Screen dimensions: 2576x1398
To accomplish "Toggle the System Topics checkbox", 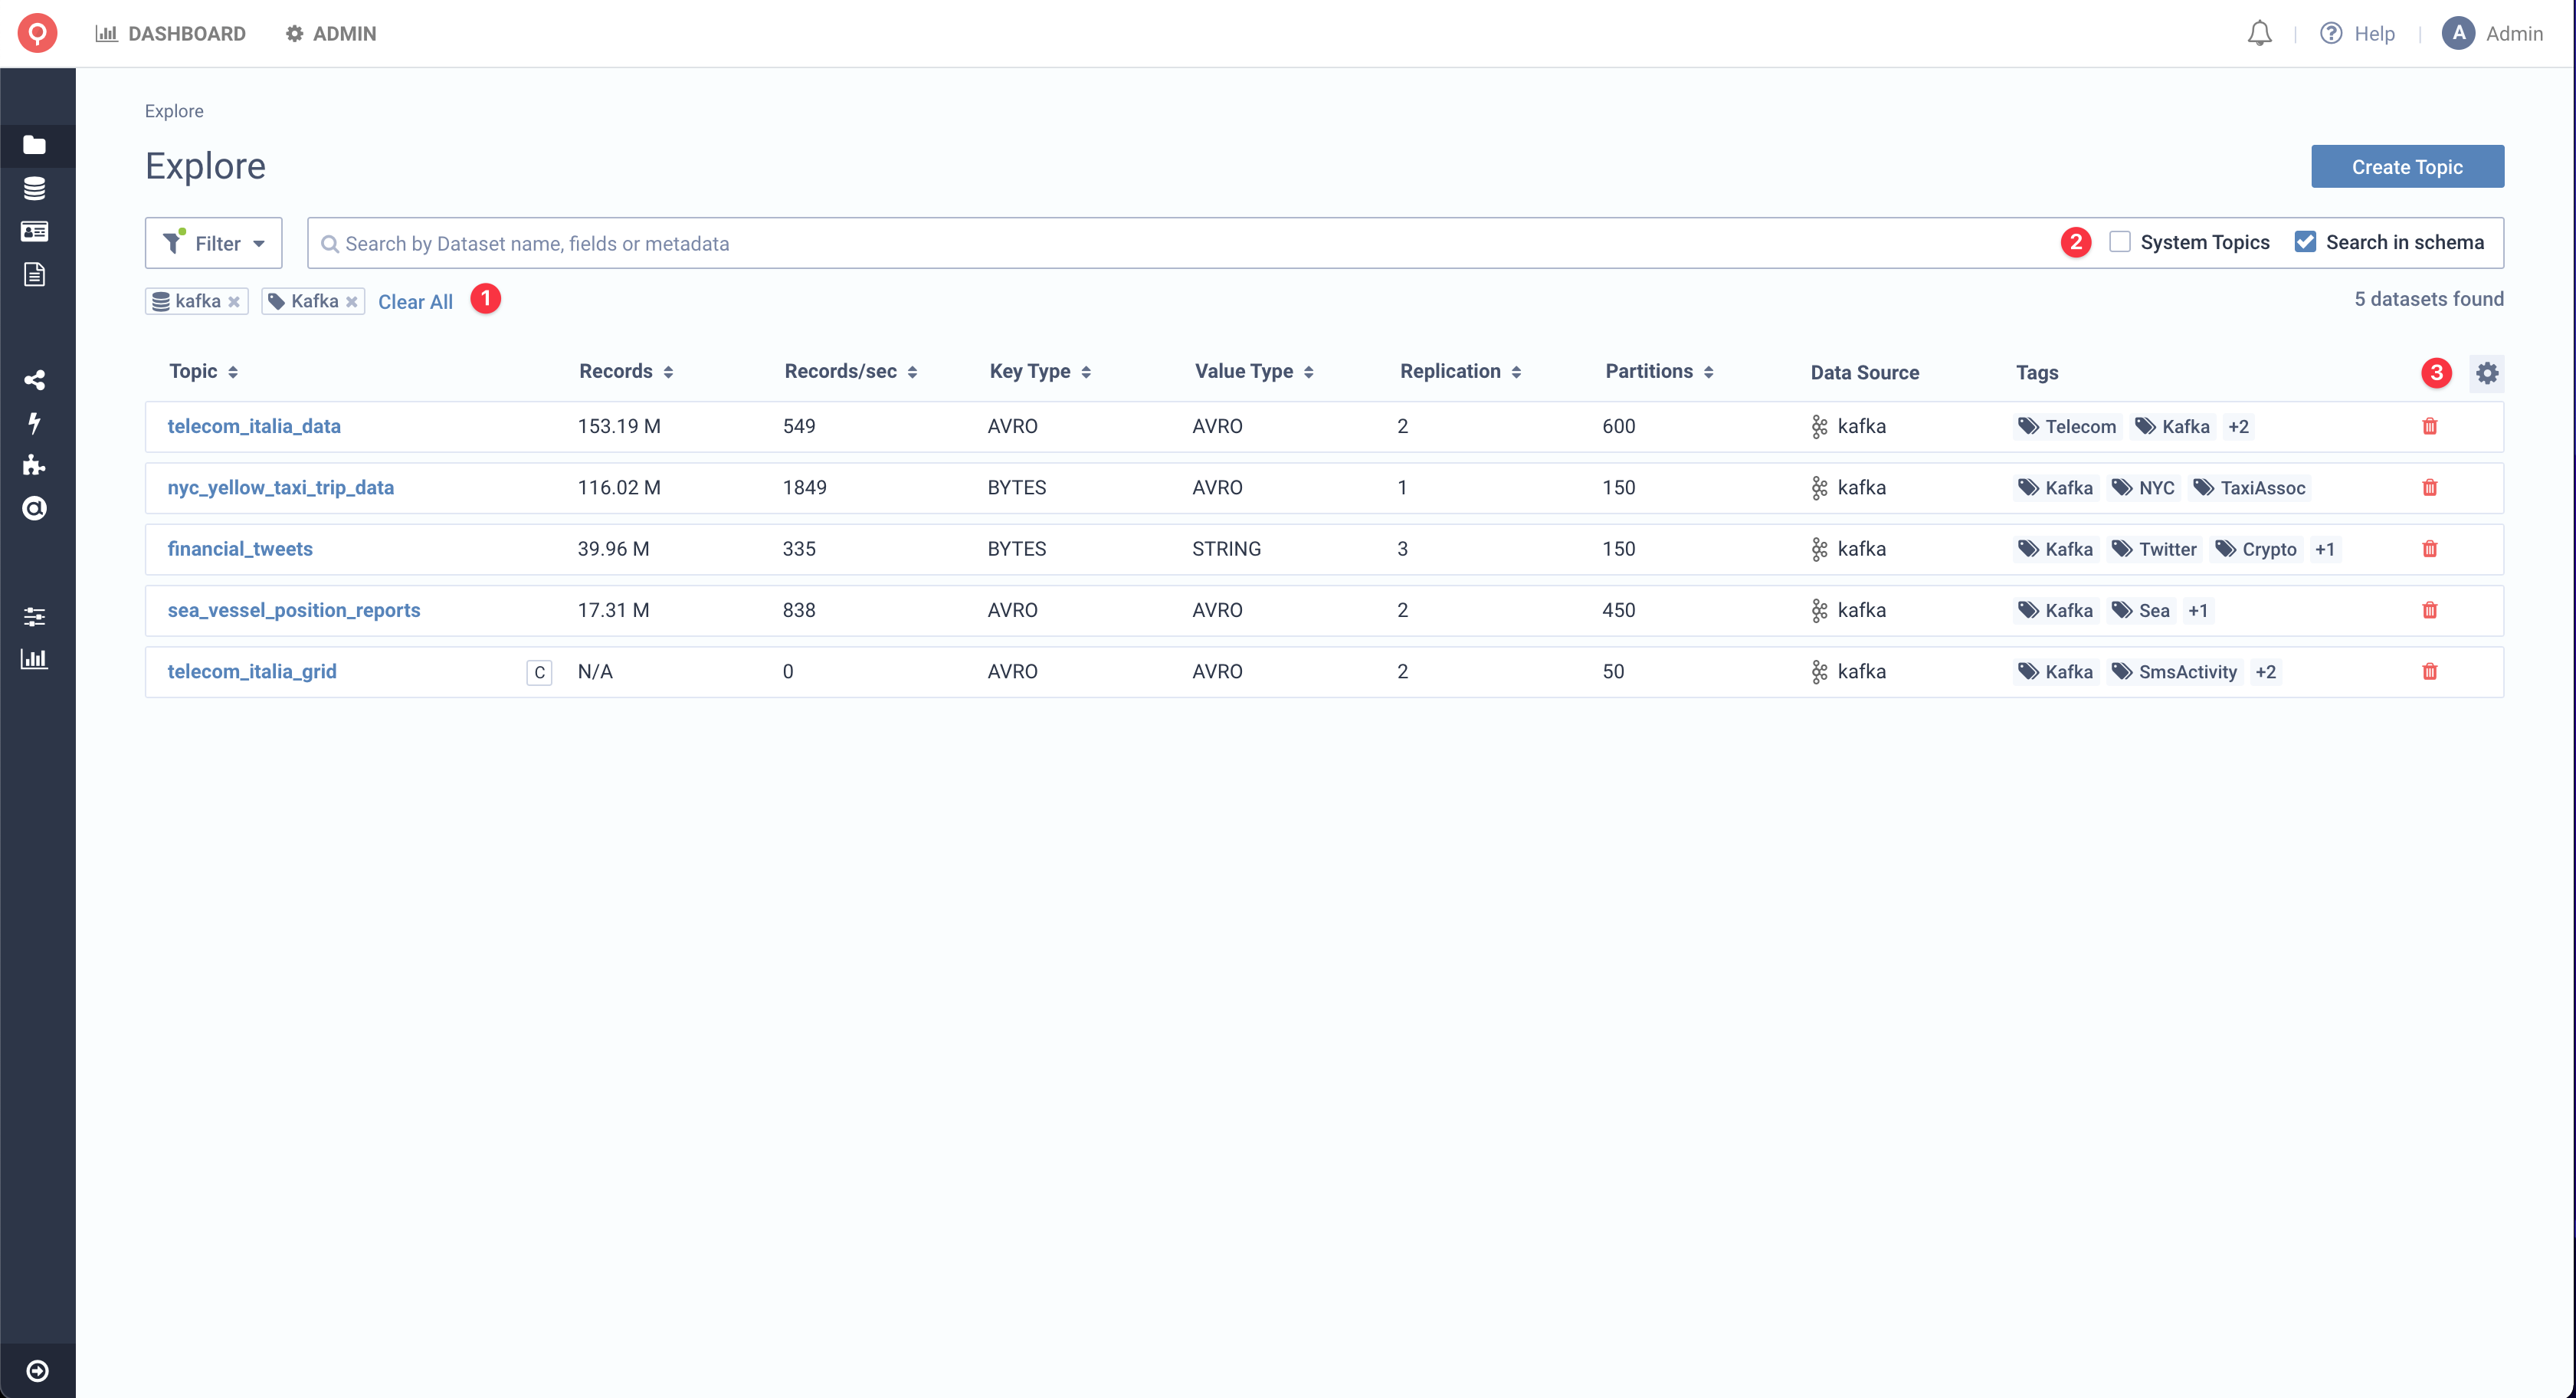I will click(2119, 241).
